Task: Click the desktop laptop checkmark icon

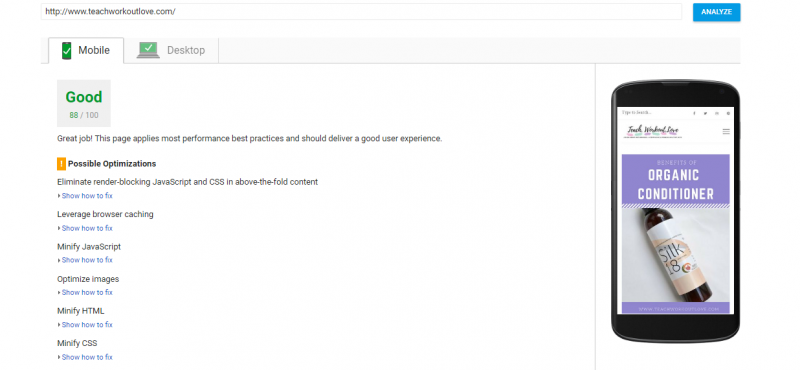Action: click(x=148, y=50)
